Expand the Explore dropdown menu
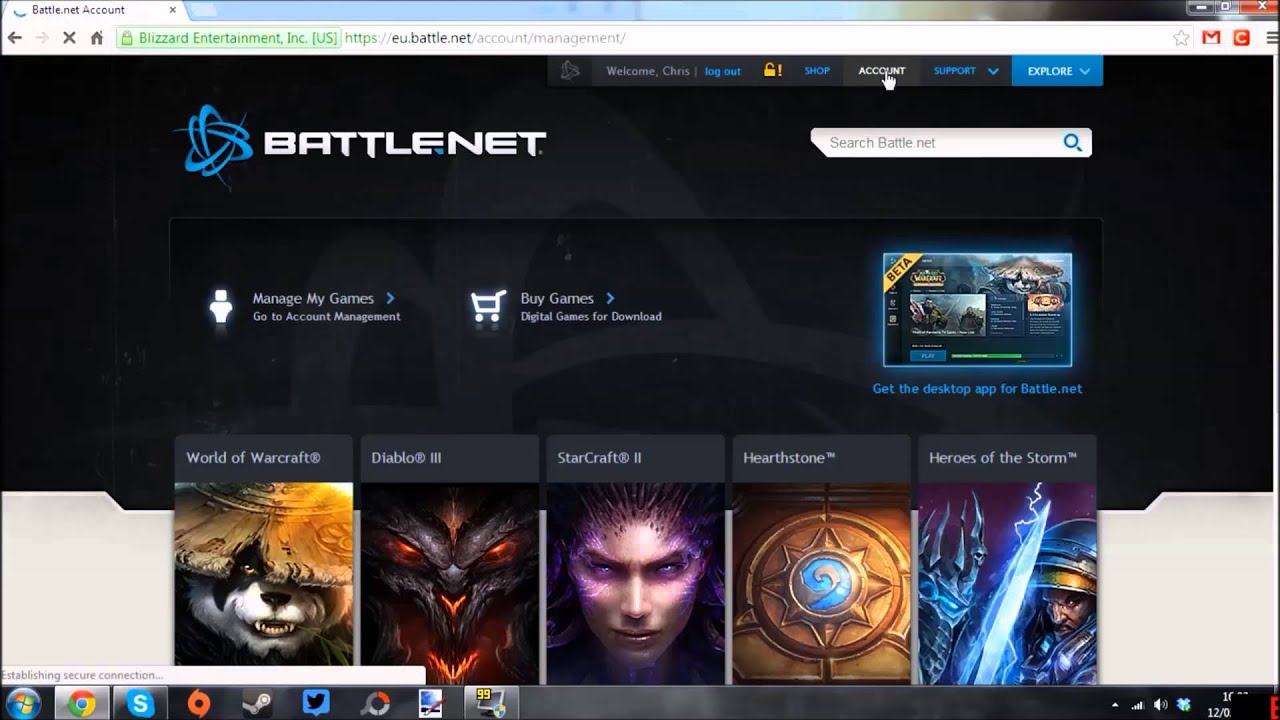 click(1057, 71)
